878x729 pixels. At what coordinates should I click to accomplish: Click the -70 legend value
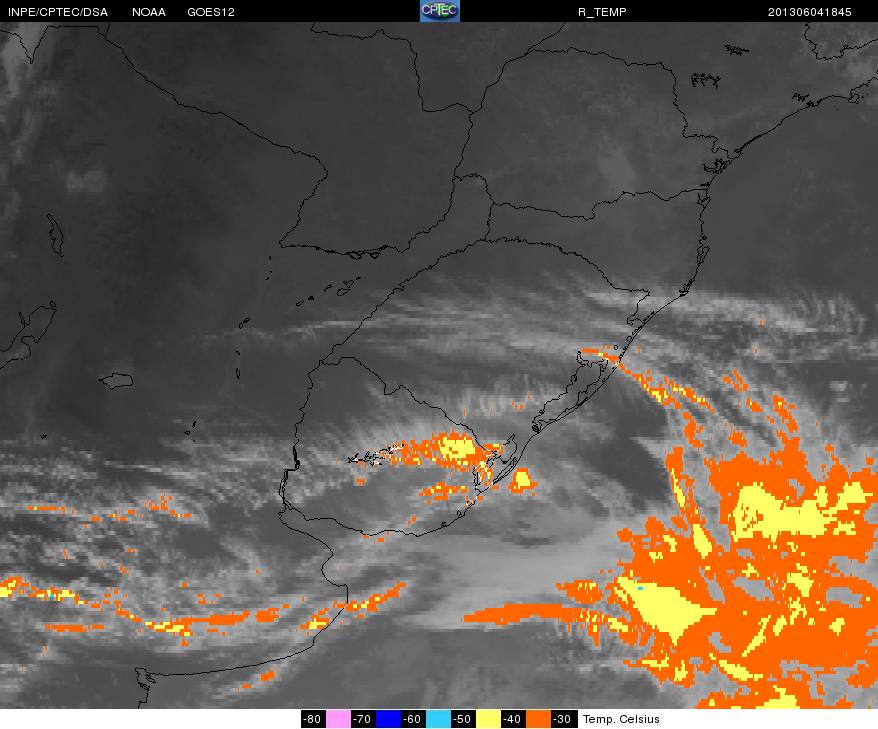point(363,719)
